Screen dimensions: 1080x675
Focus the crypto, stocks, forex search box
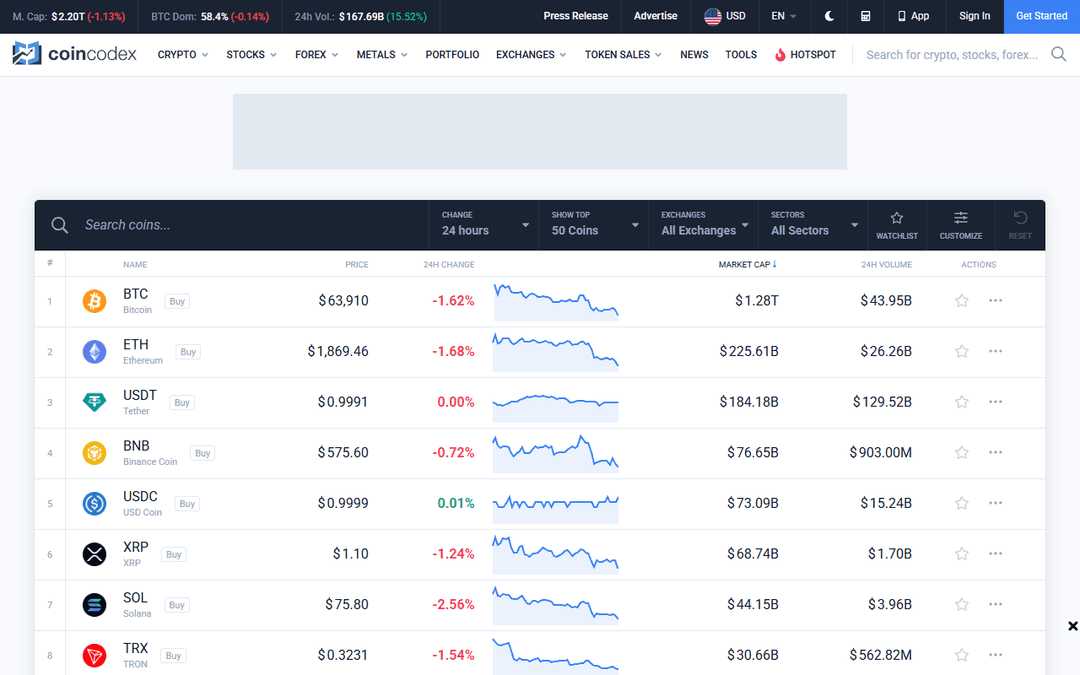[952, 54]
